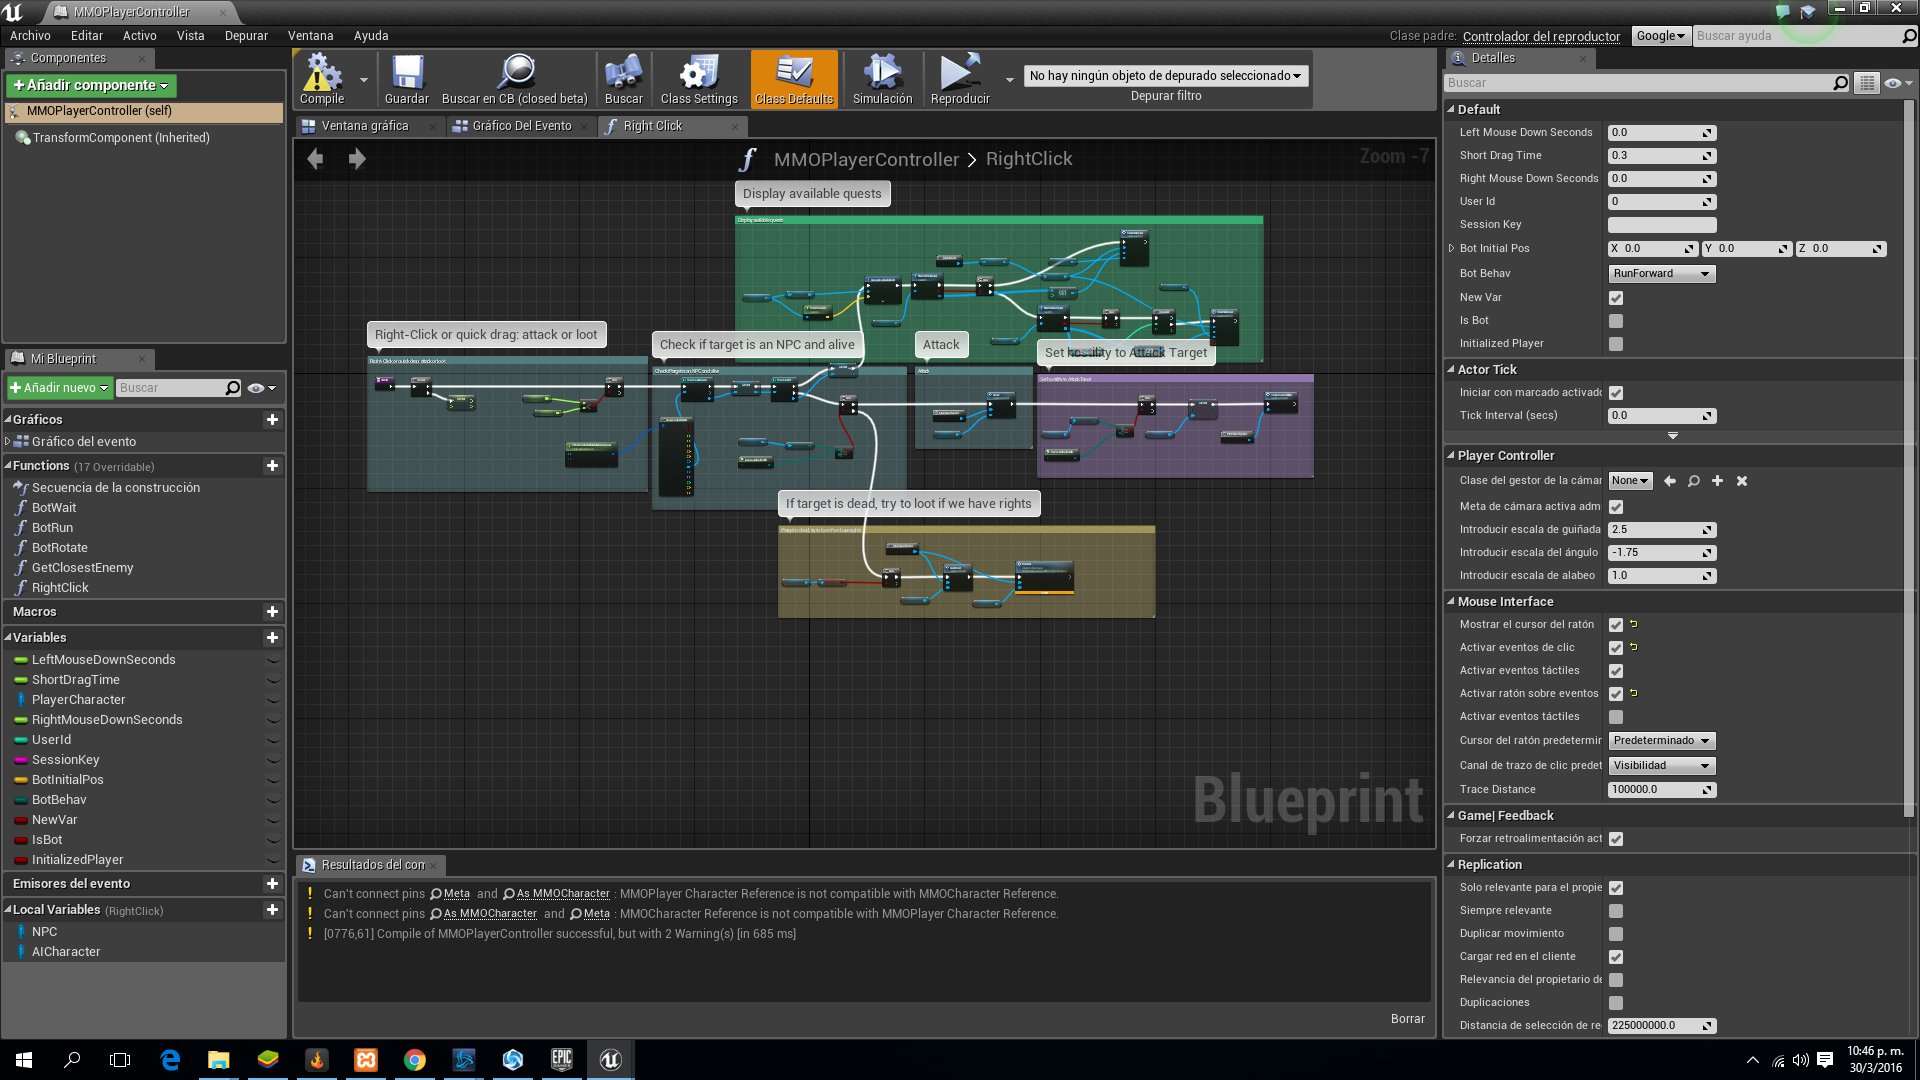Click the Añadir componente button
The width and height of the screenshot is (1920, 1080).
(x=91, y=86)
